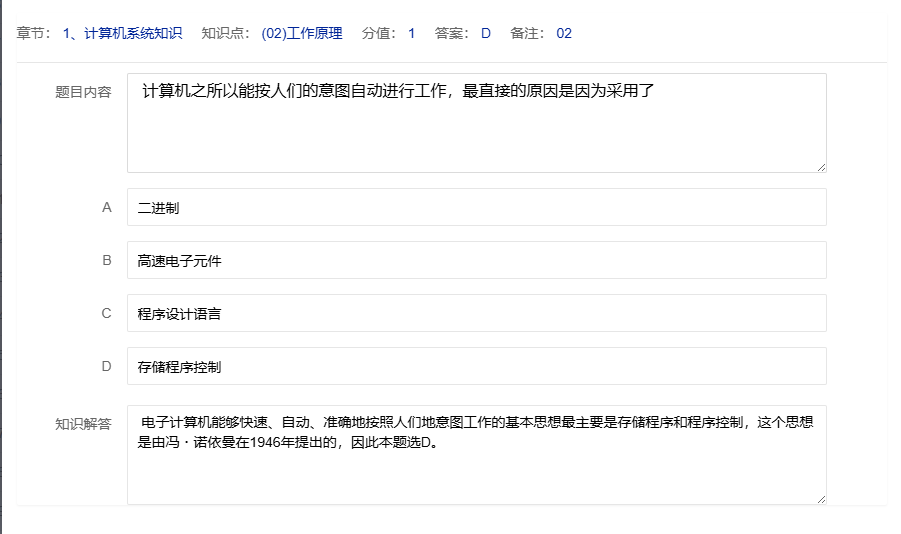Screen dimensions: 901x534
Task: Select option C field 程序设计语言
Action: (476, 313)
